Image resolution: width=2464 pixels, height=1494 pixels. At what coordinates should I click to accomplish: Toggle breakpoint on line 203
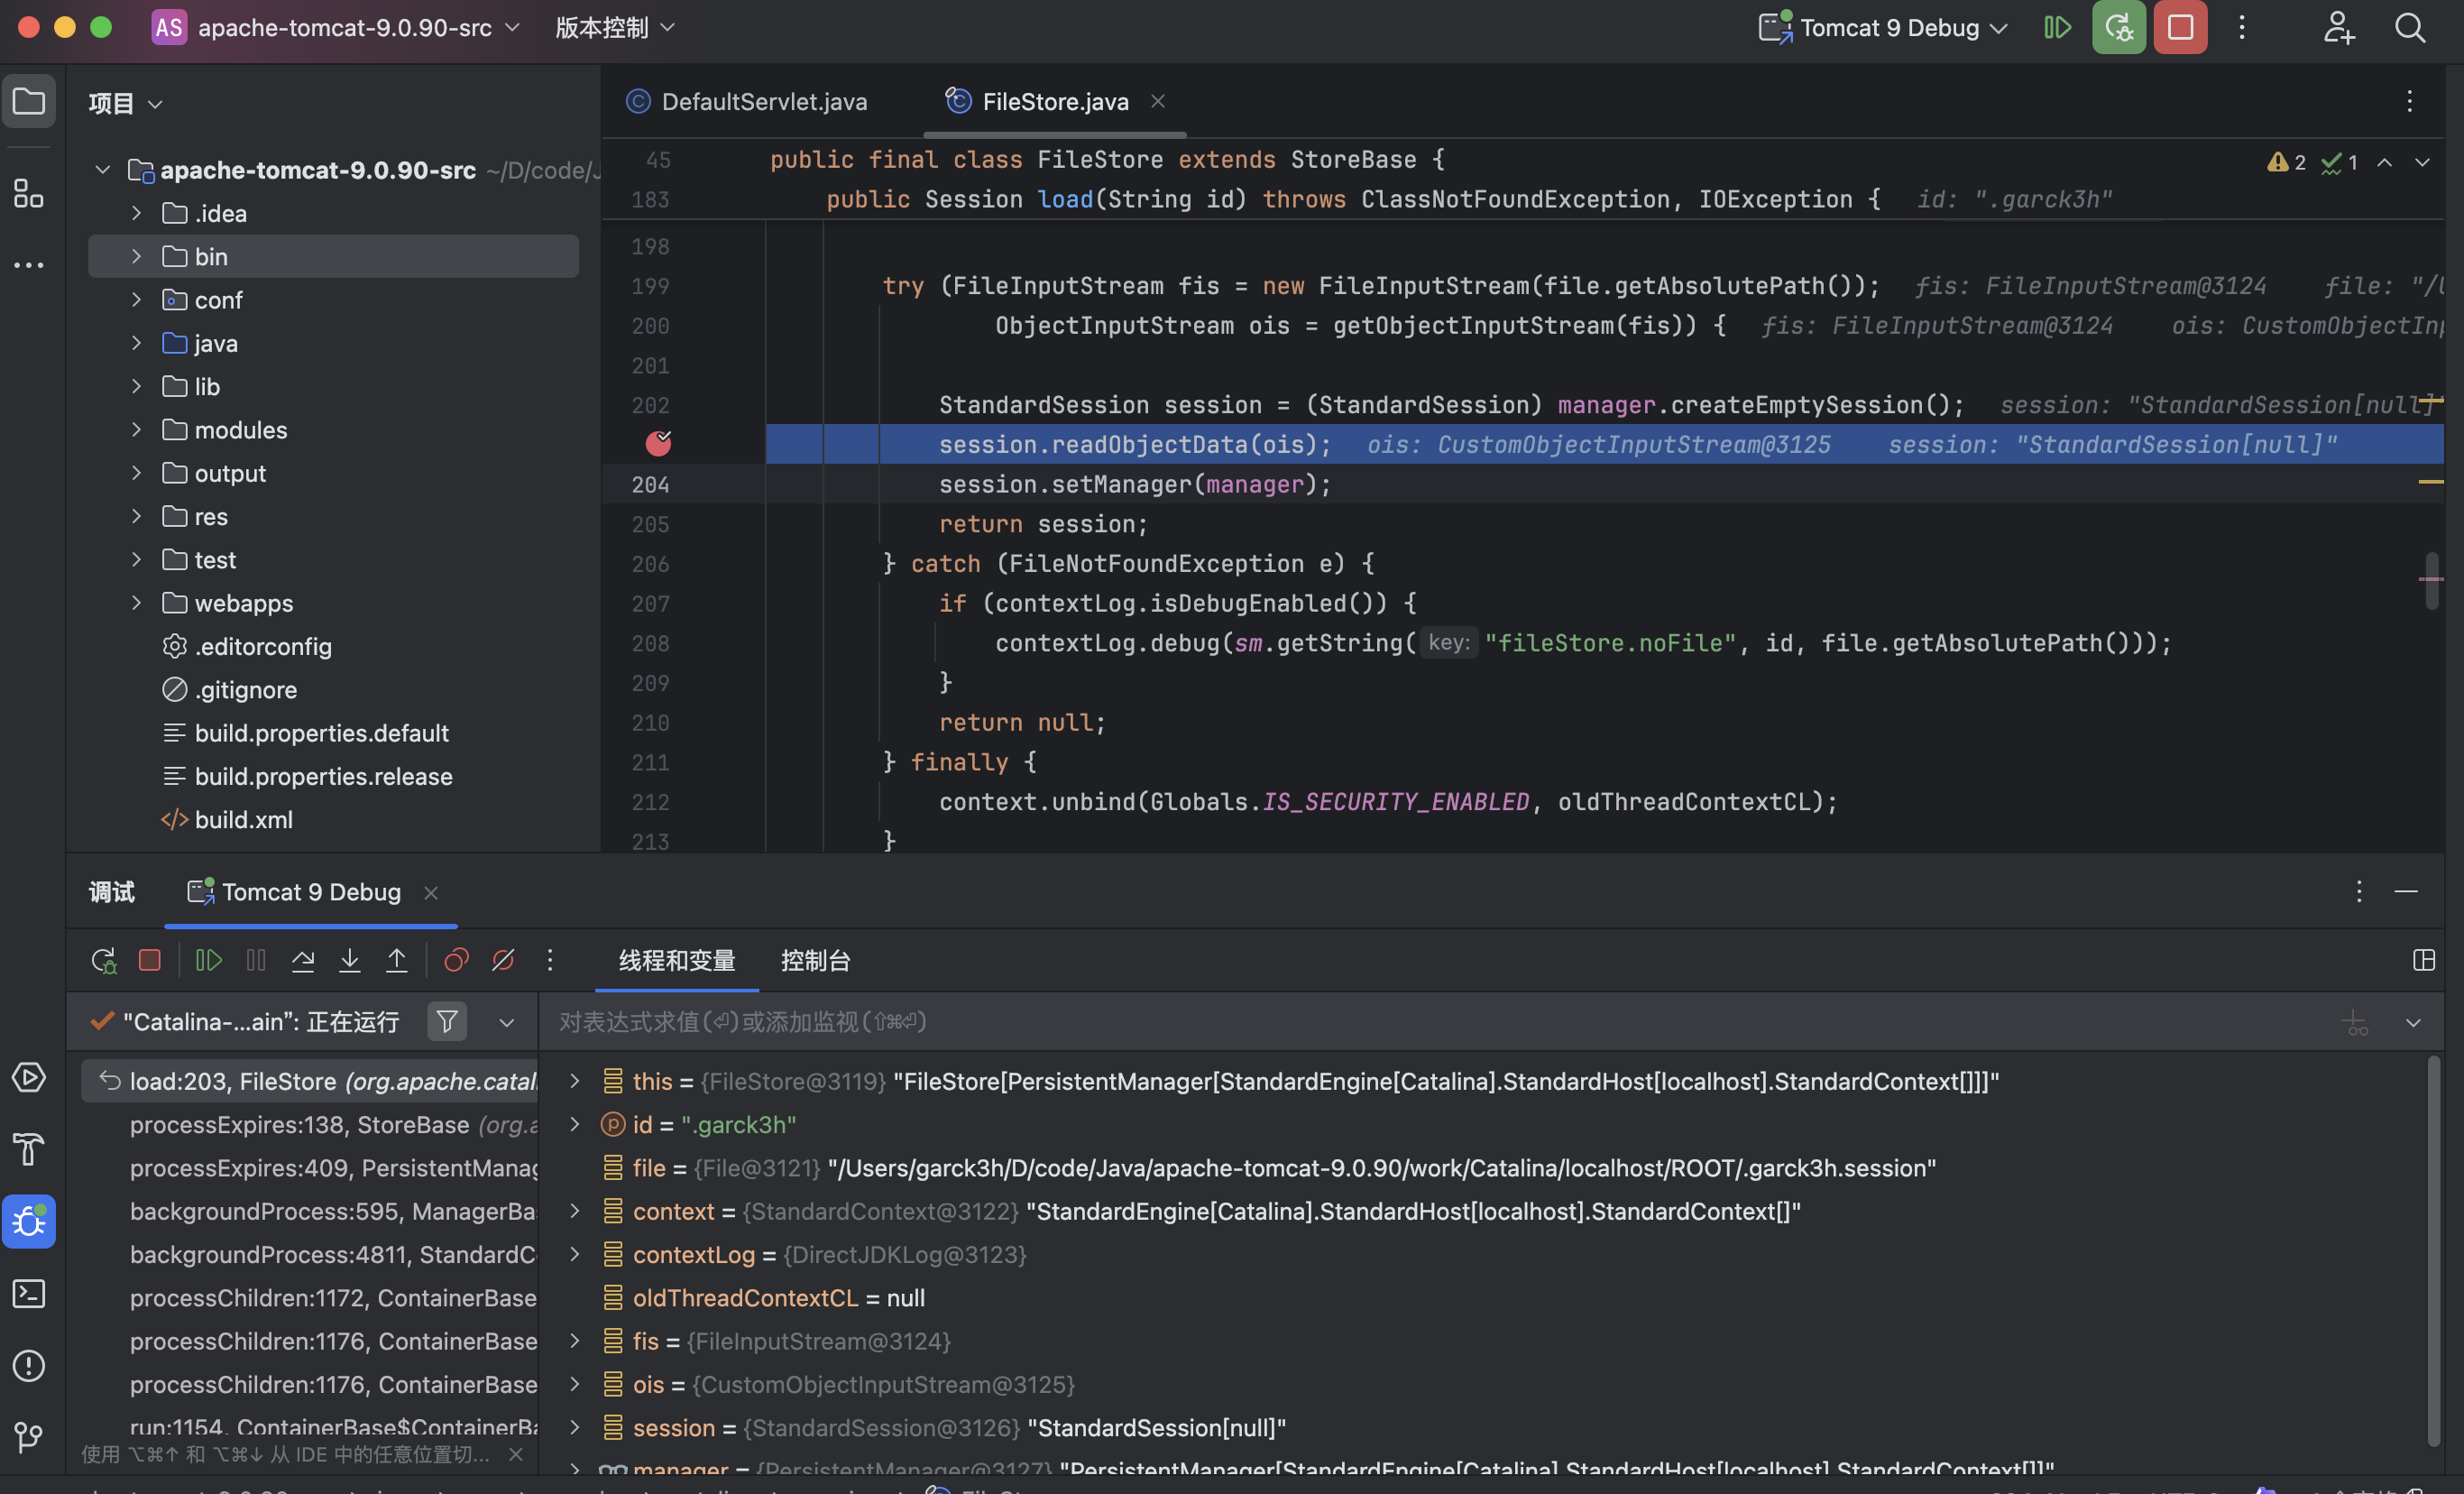click(658, 444)
